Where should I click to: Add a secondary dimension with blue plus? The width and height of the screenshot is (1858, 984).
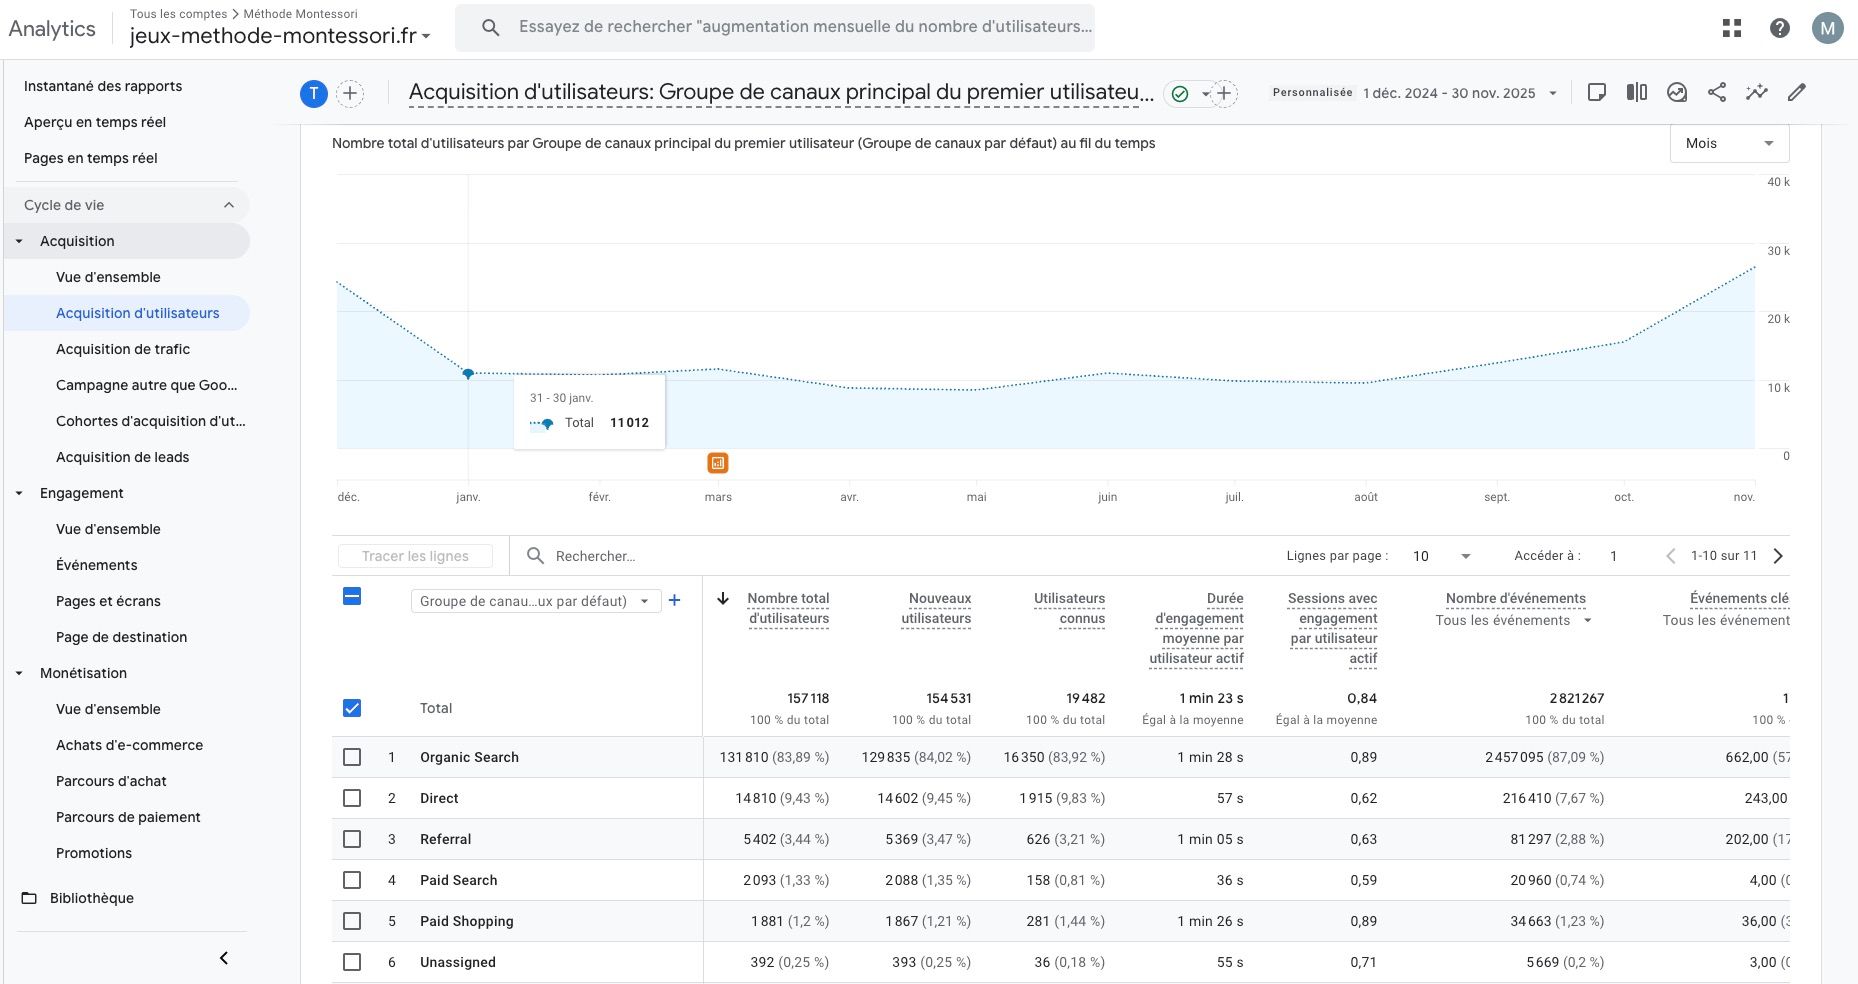coord(675,600)
